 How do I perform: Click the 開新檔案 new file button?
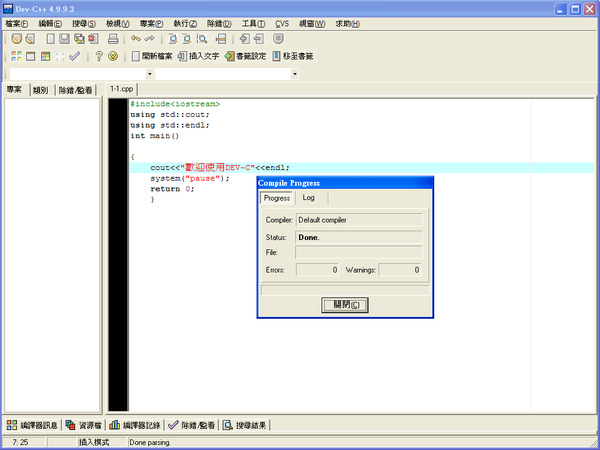pos(152,56)
